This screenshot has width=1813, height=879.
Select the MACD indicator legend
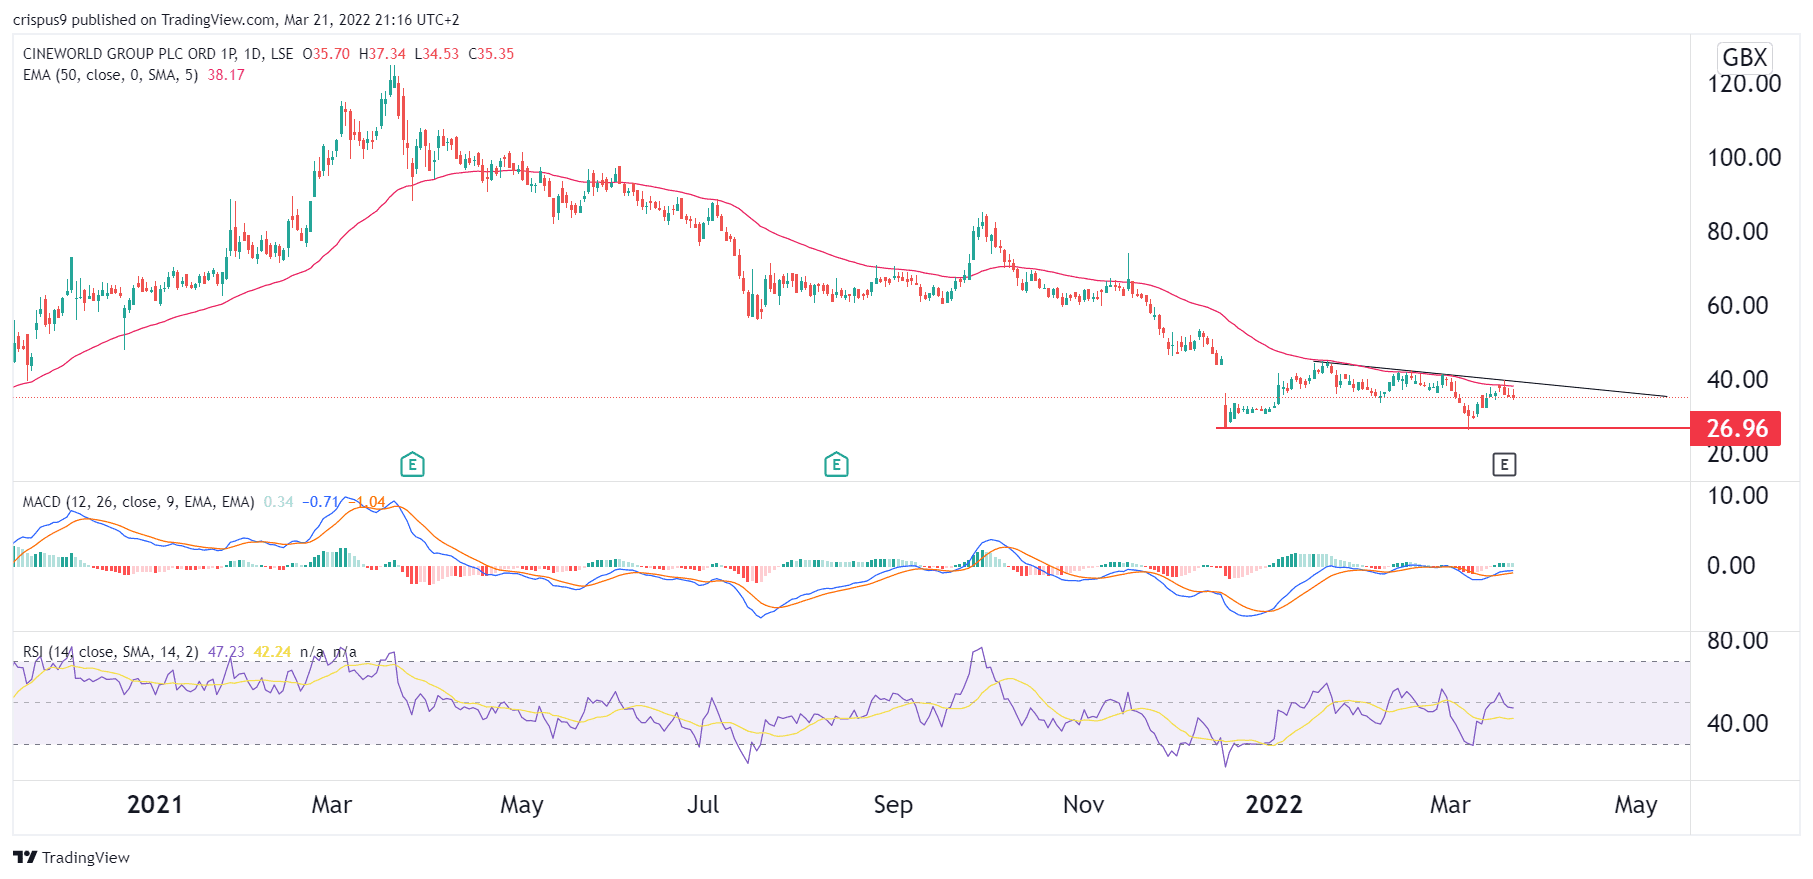point(138,502)
